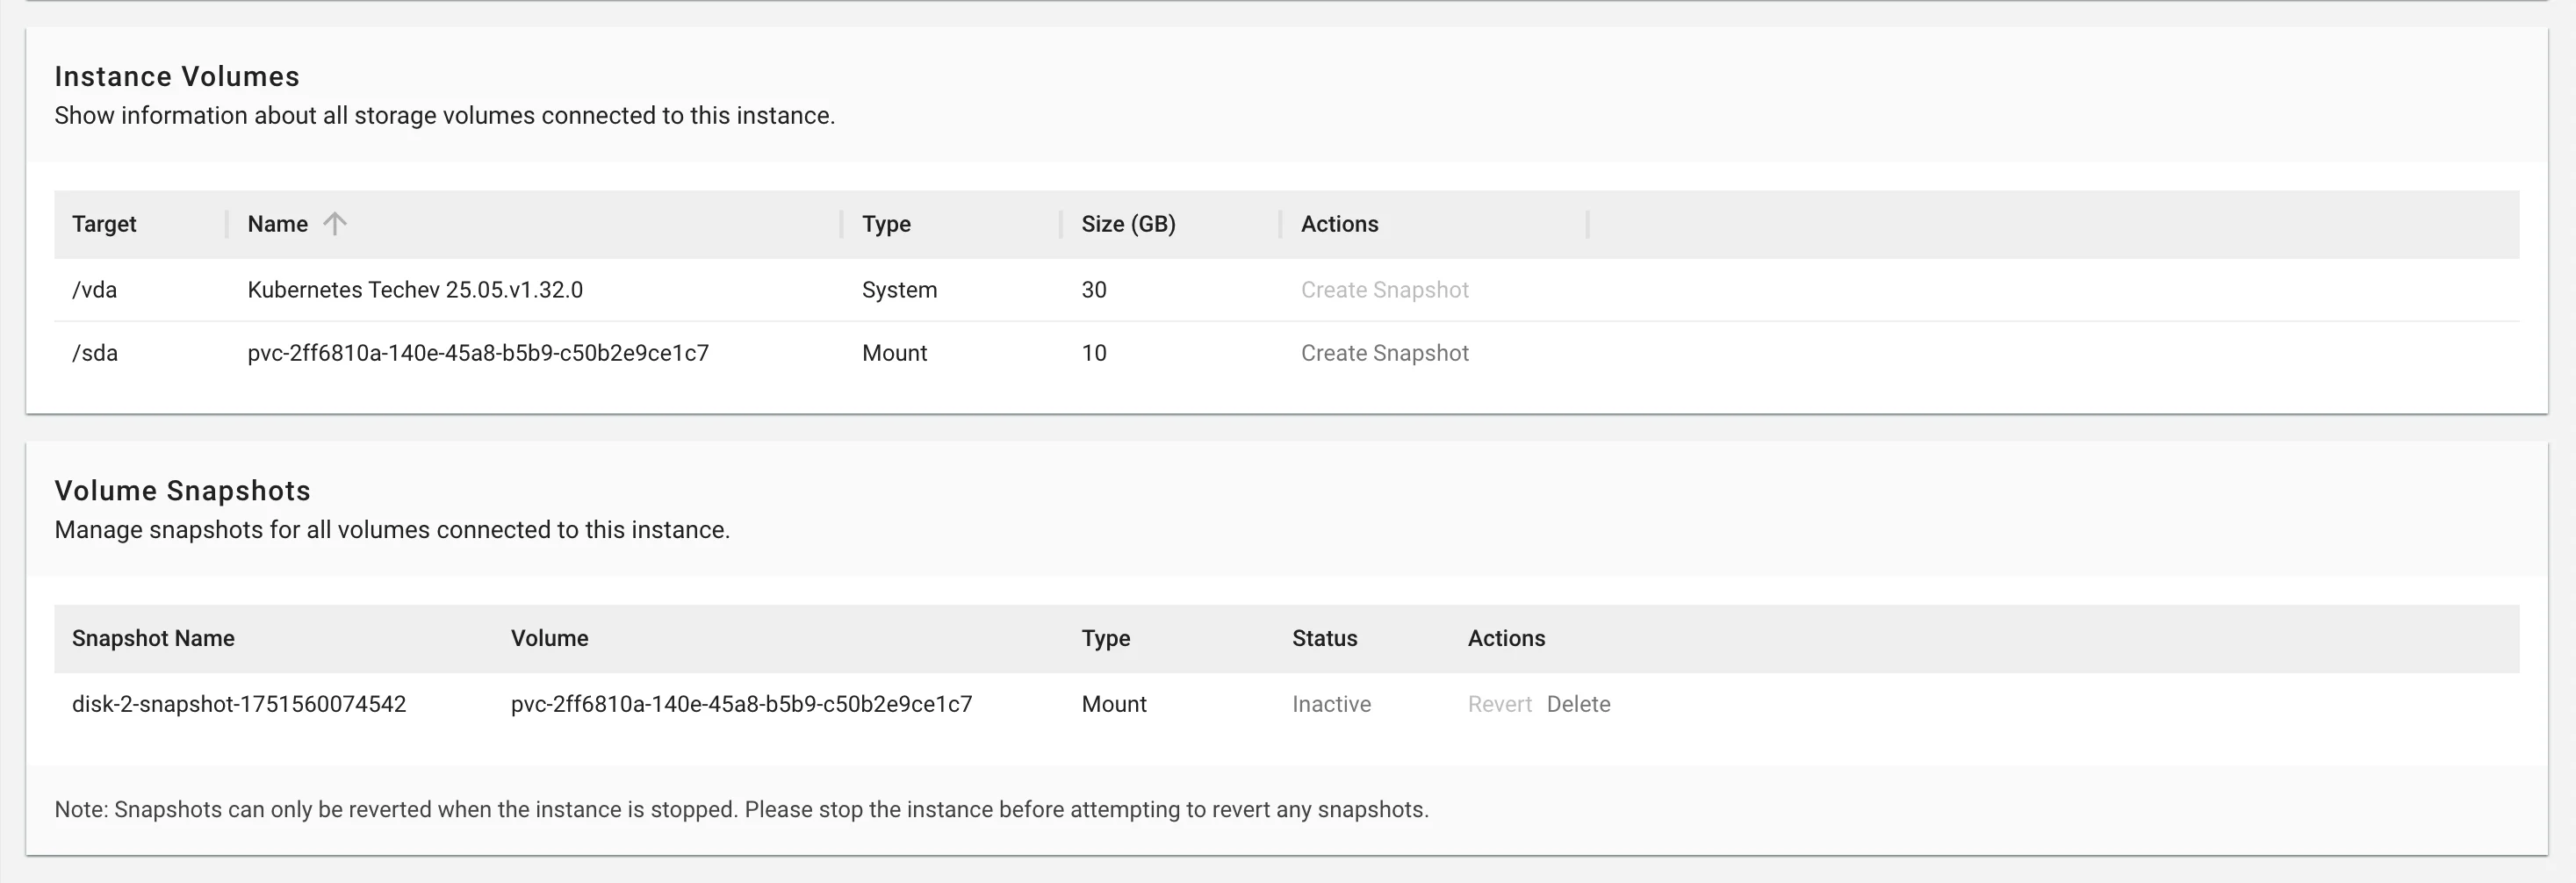Click the Snapshot Name column header
Screen dimensions: 2576x883
tap(153, 638)
